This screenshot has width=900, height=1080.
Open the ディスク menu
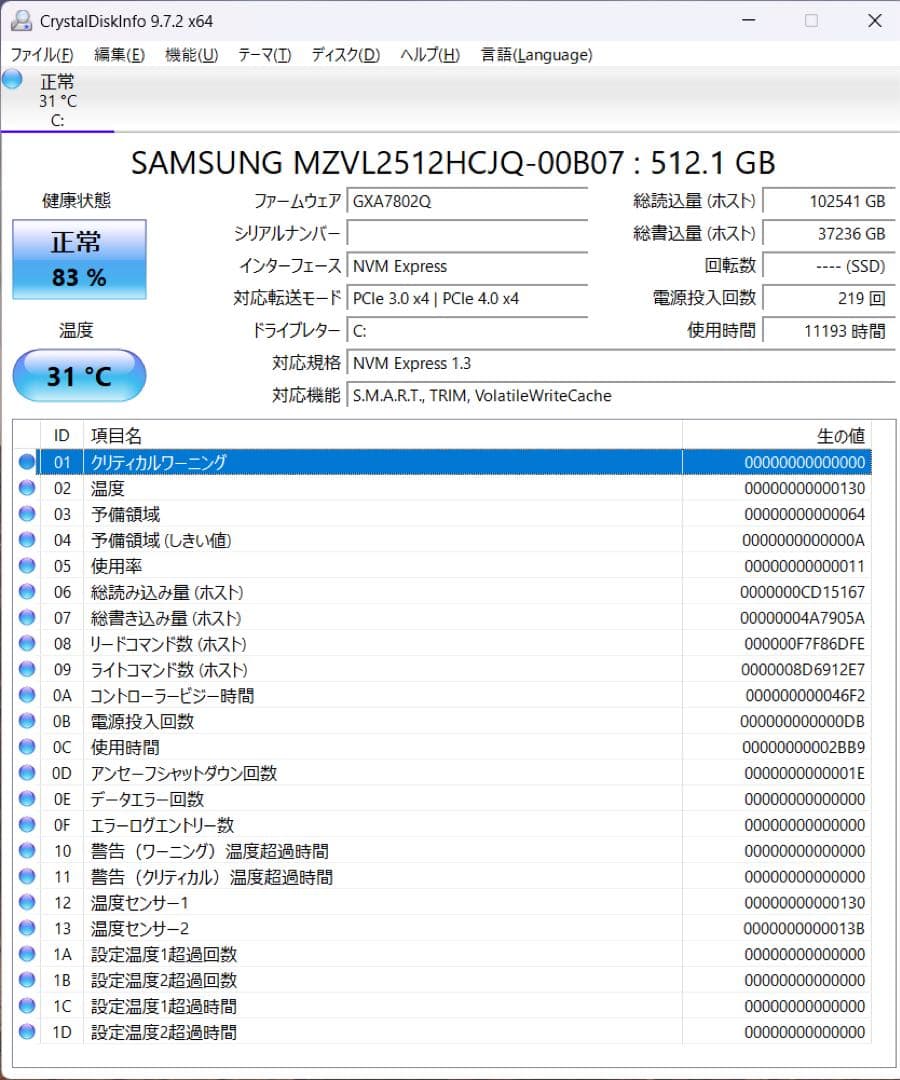(x=343, y=55)
